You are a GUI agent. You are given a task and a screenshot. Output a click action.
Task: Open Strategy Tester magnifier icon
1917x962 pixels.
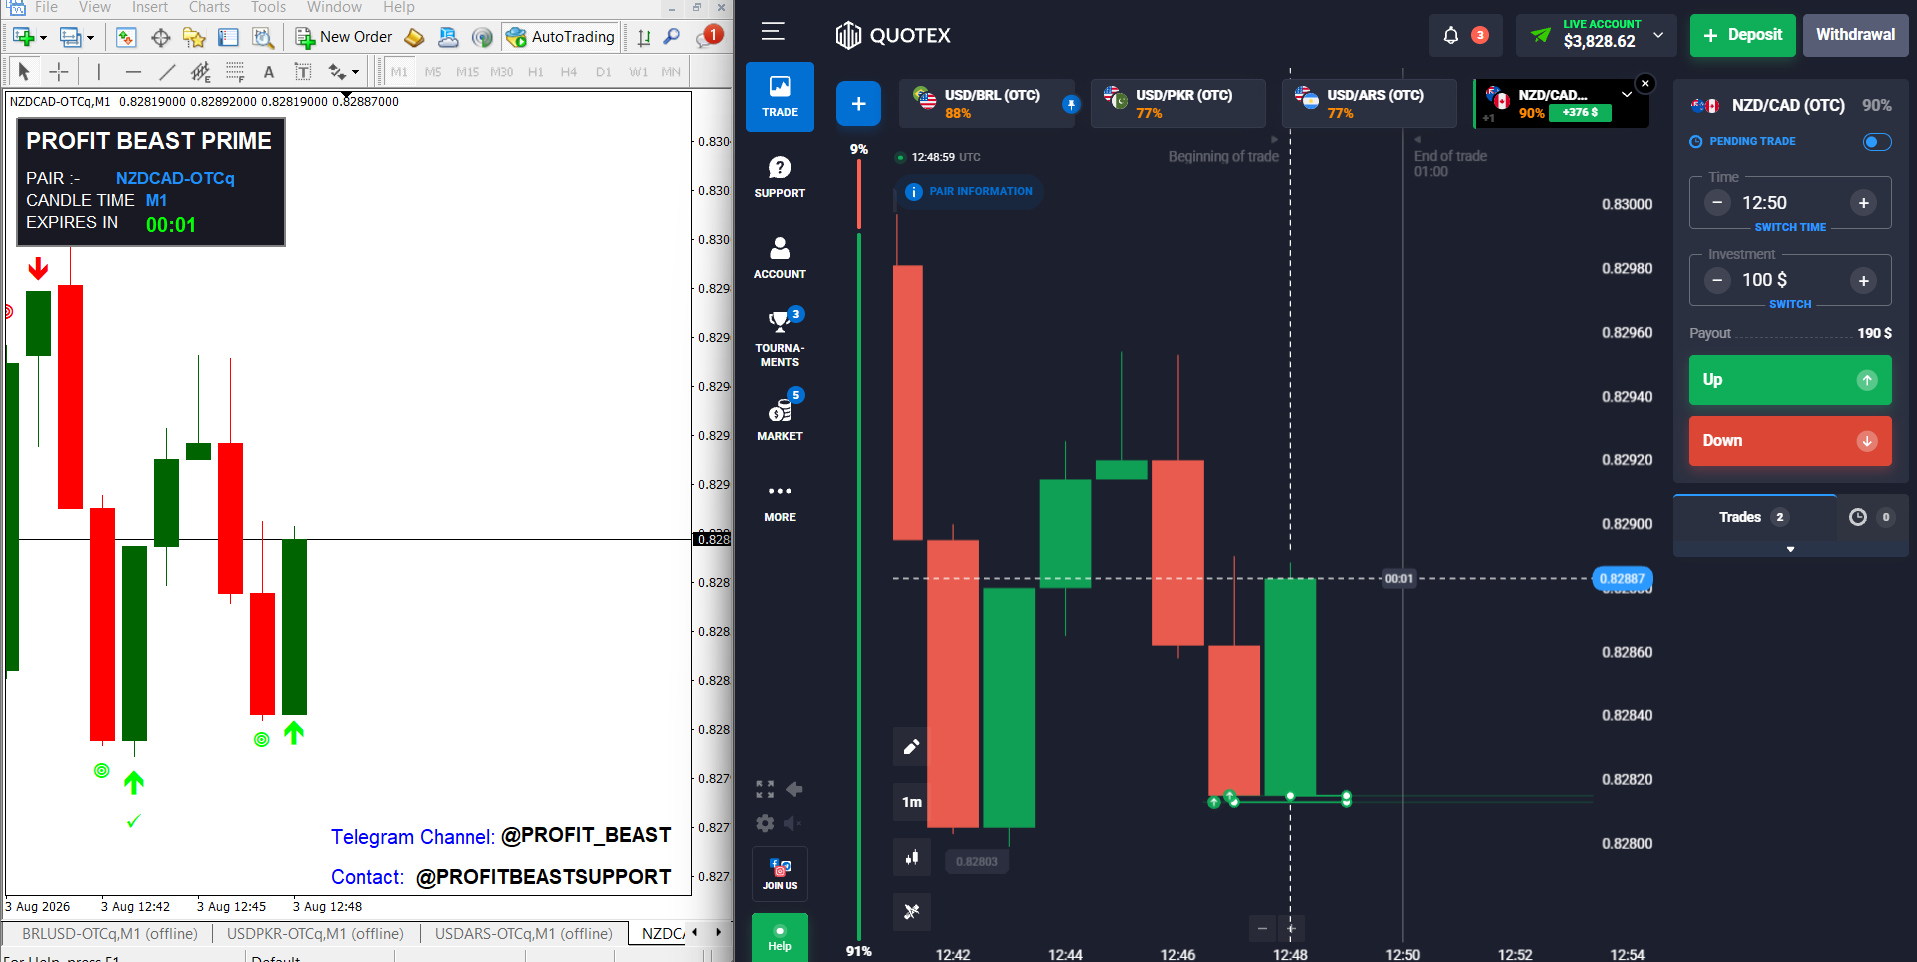pos(262,37)
